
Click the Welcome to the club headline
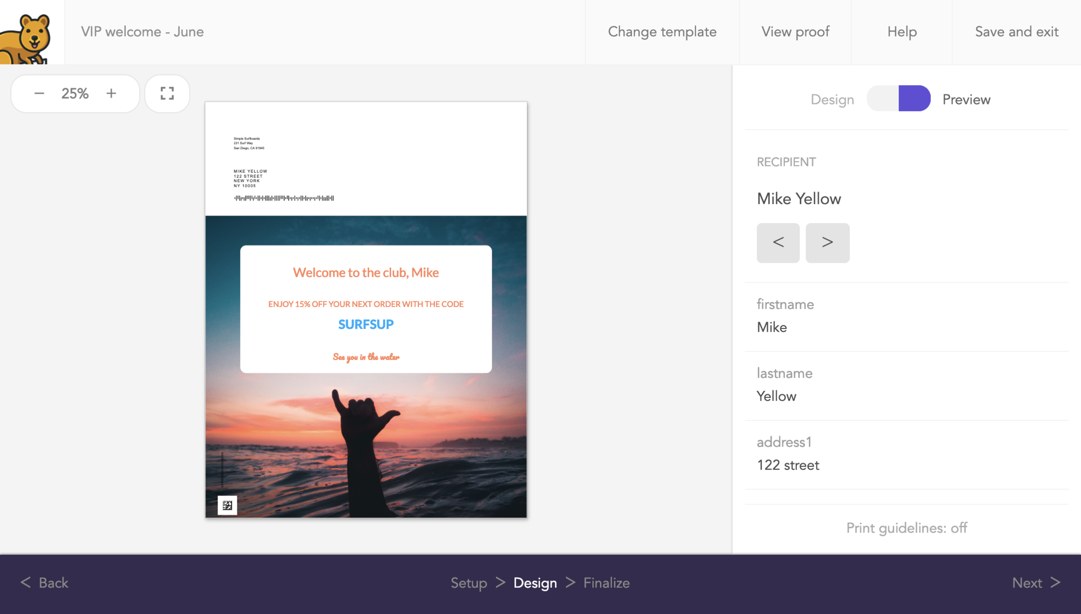coord(366,272)
